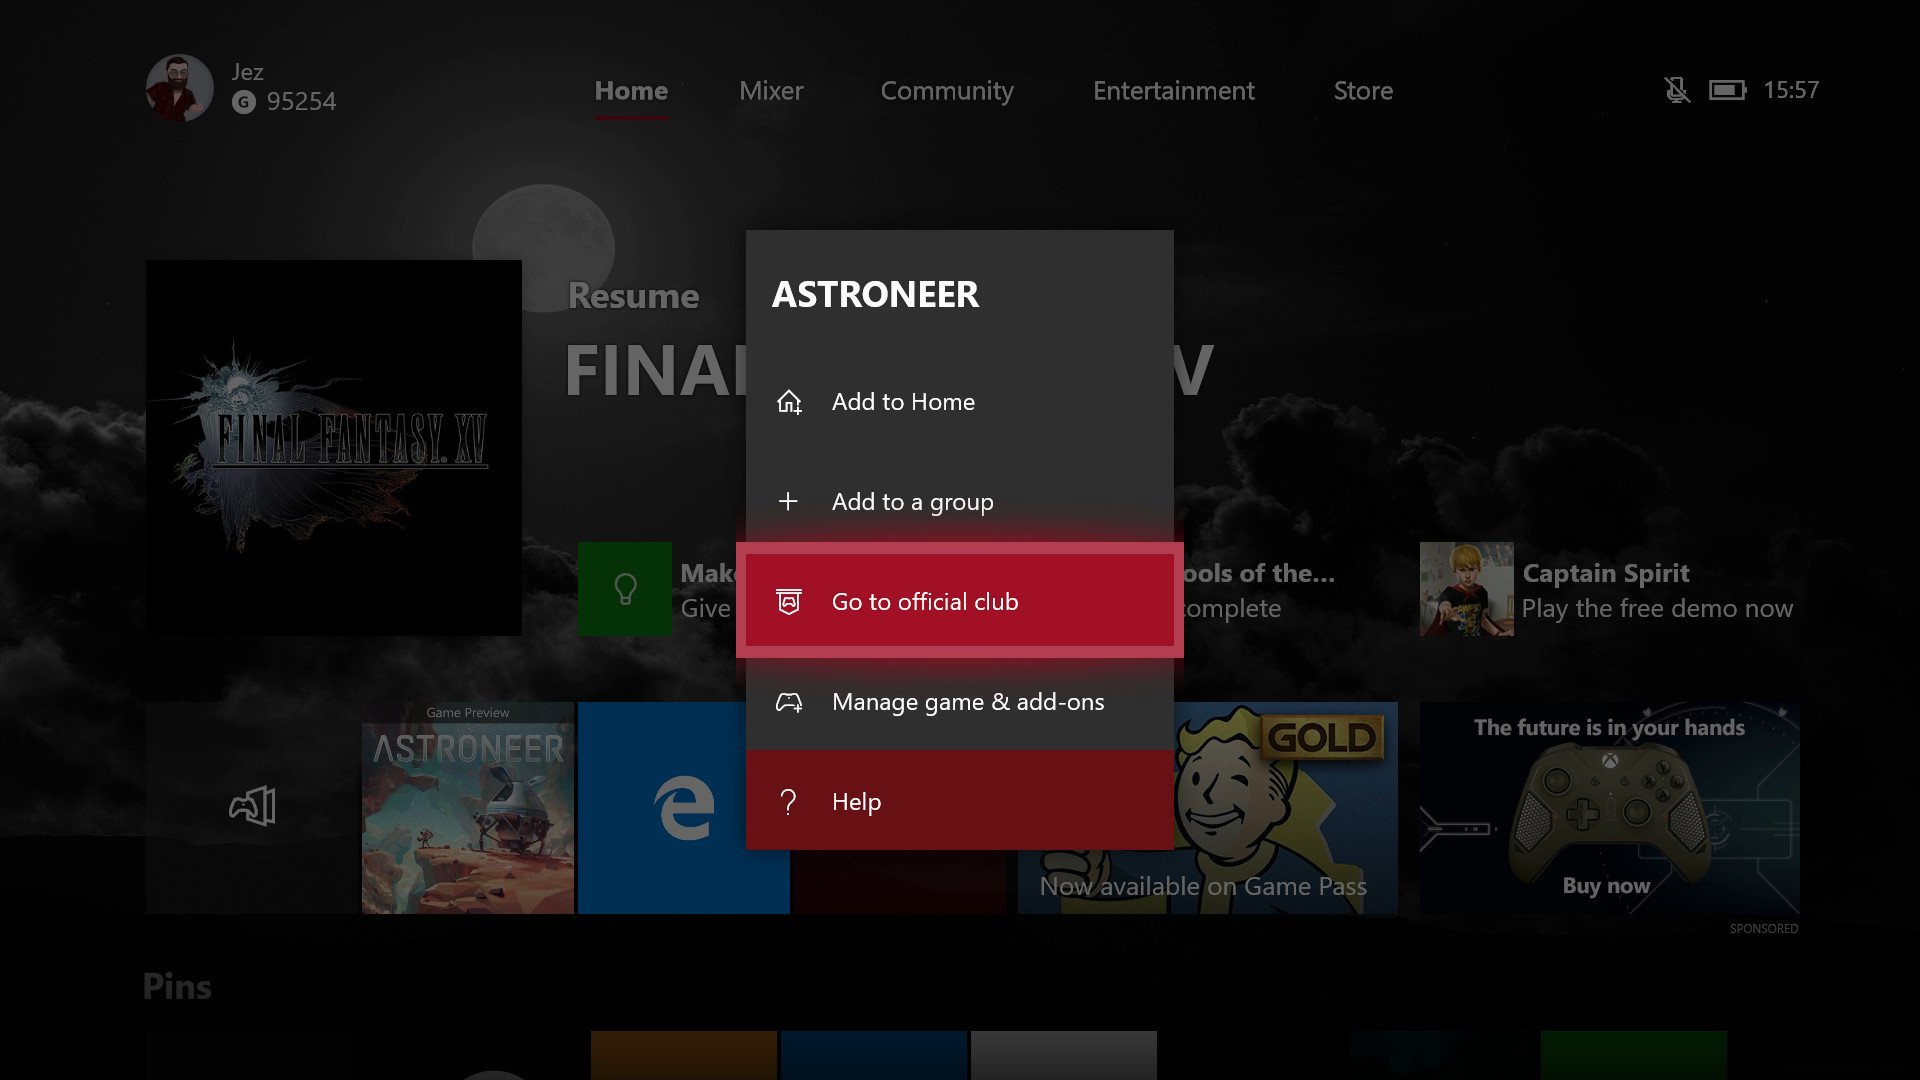Click the home icon beside Add to Home
This screenshot has width=1920, height=1080.
pos(789,402)
